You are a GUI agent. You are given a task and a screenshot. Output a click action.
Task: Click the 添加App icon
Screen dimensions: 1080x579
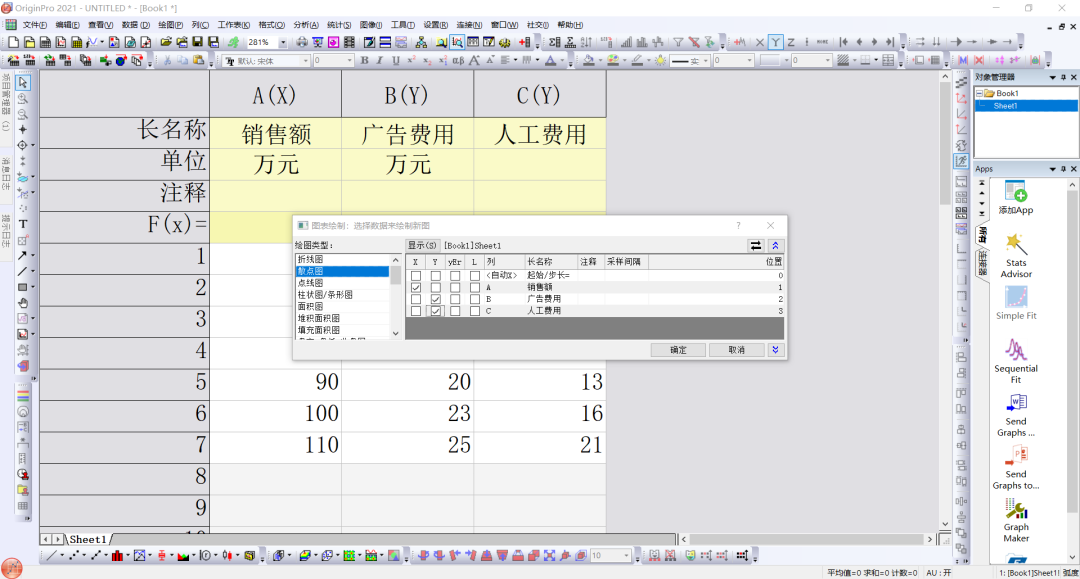tap(1016, 192)
